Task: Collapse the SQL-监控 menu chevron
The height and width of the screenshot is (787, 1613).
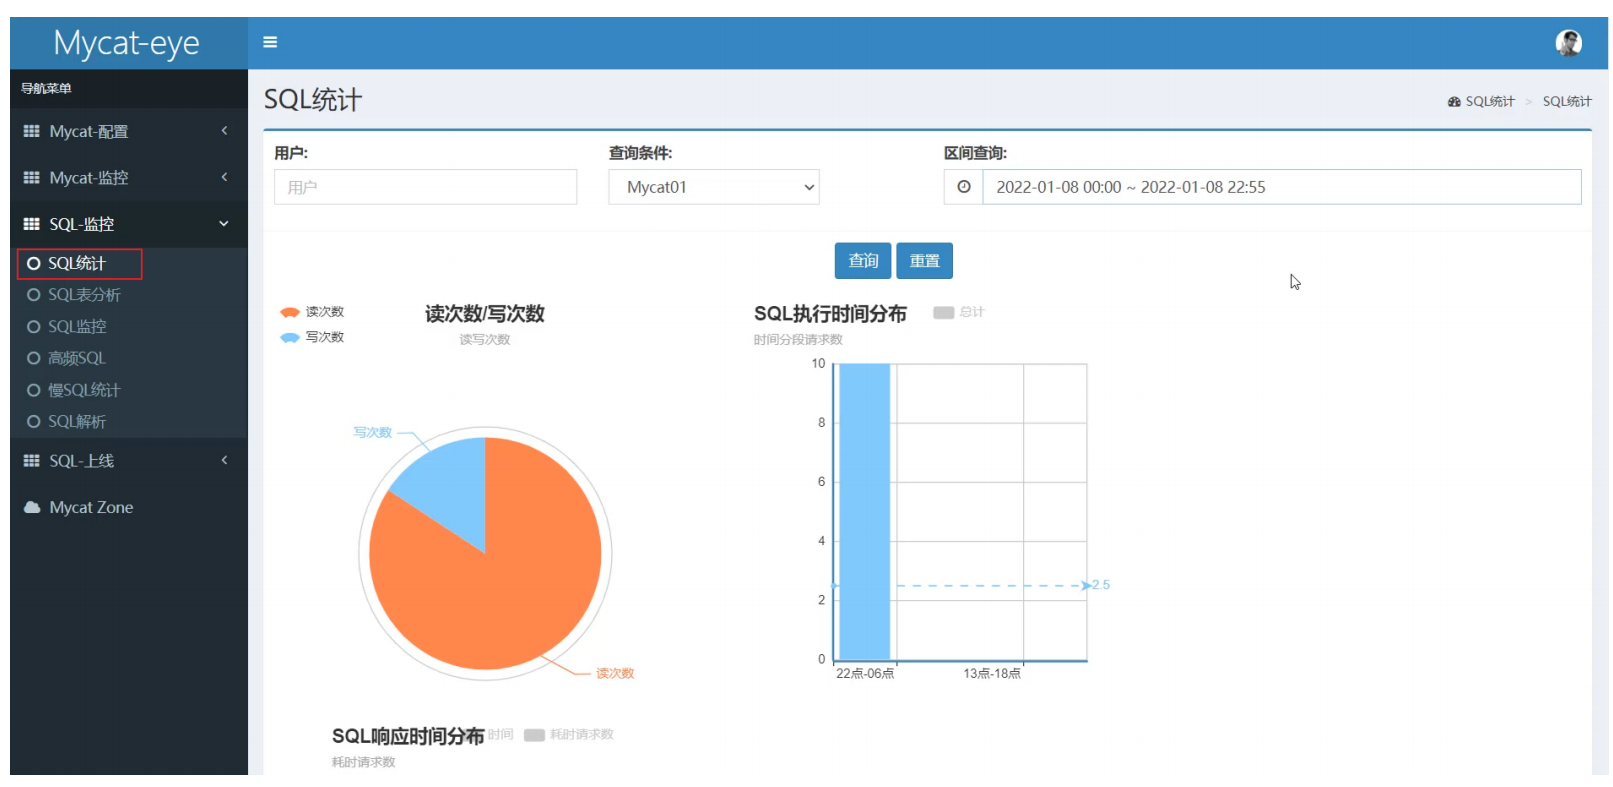Action: (224, 224)
